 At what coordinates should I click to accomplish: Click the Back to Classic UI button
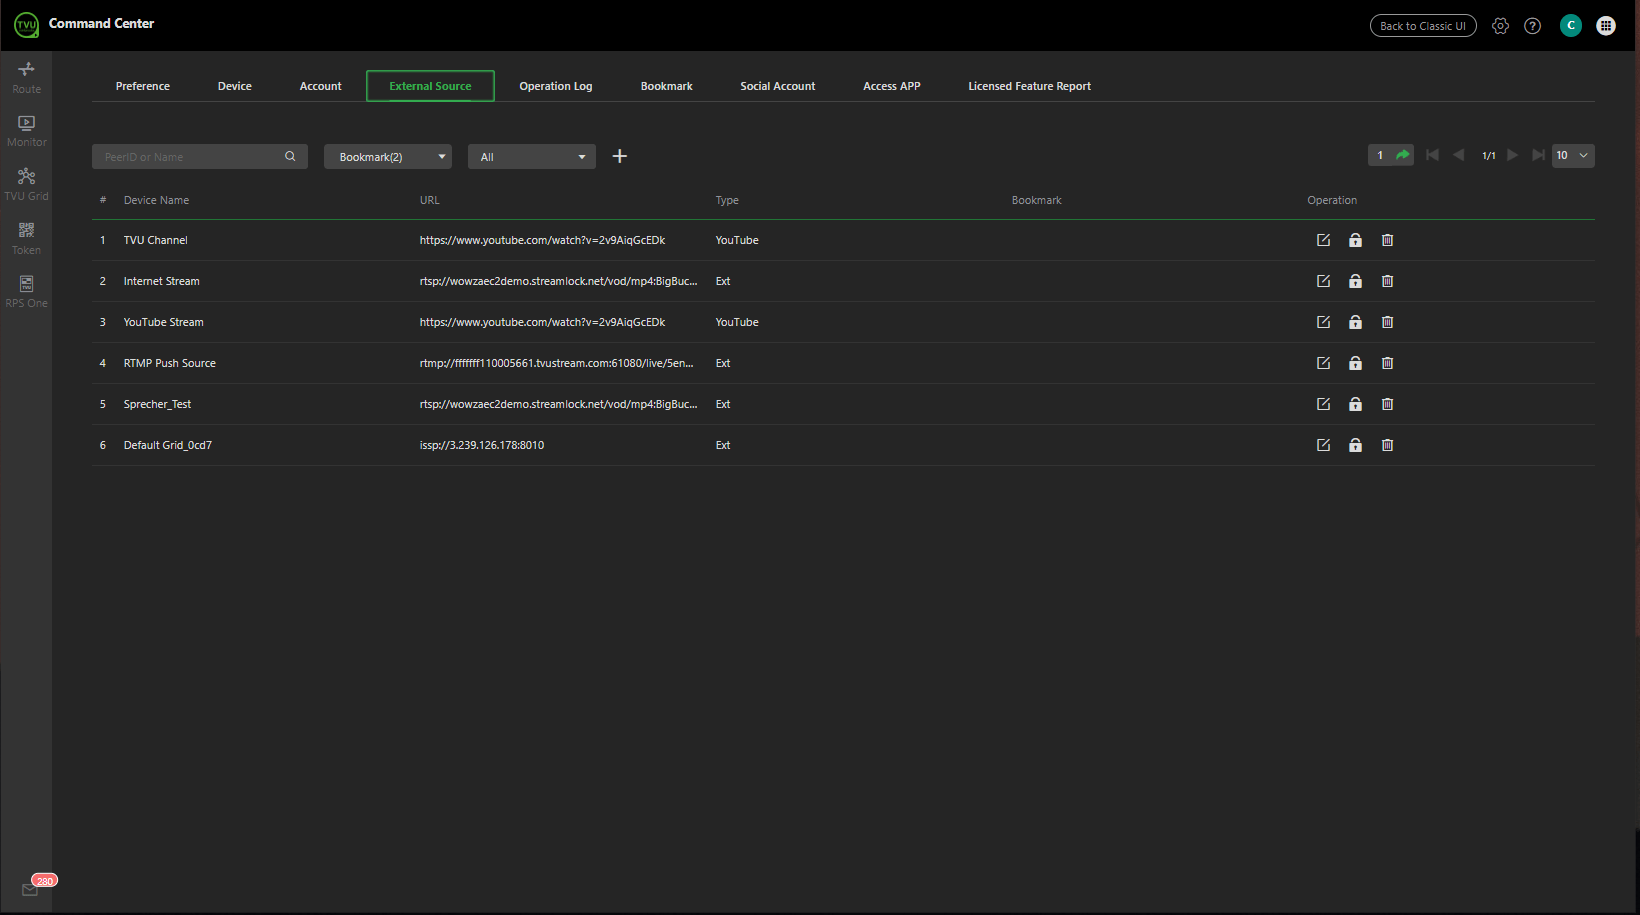point(1423,26)
